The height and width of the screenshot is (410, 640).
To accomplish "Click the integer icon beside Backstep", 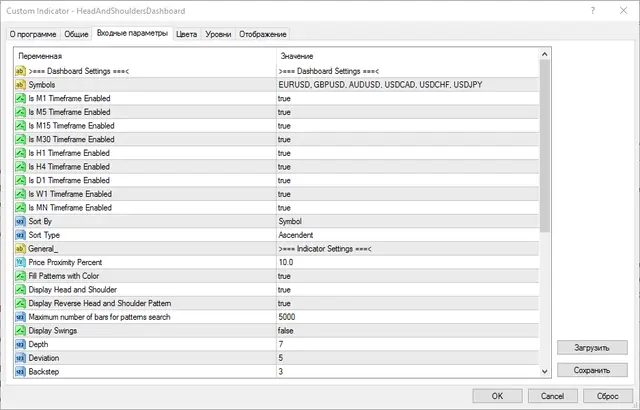I will (x=20, y=372).
